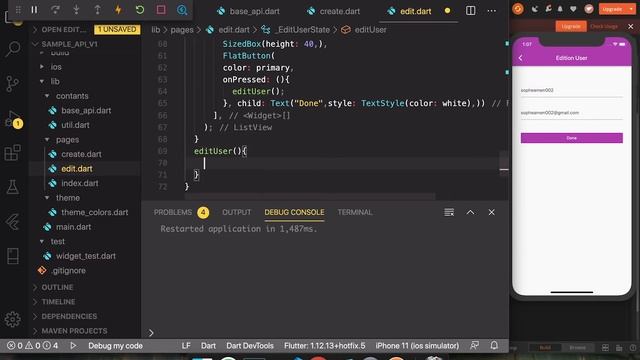
Task: Expand the OPEN EDITORS section
Action: (64, 29)
